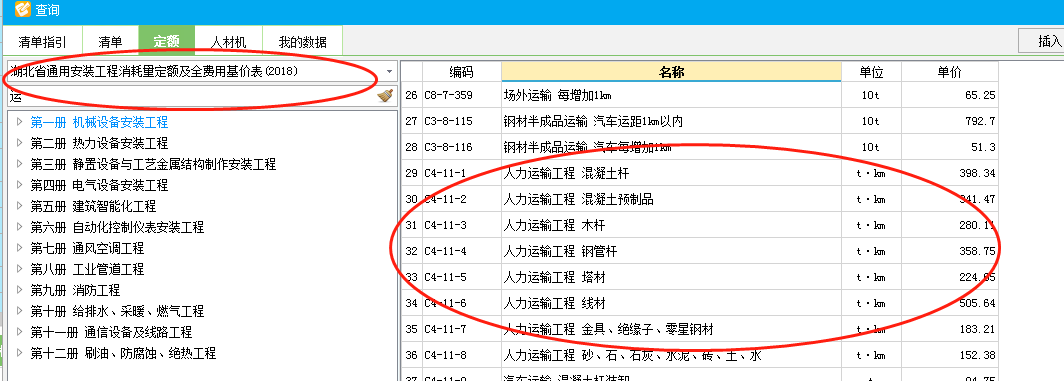Viewport: 1064px width, 381px height.
Task: Select 人力运输工程 混凝土杆 row
Action: coord(699,173)
